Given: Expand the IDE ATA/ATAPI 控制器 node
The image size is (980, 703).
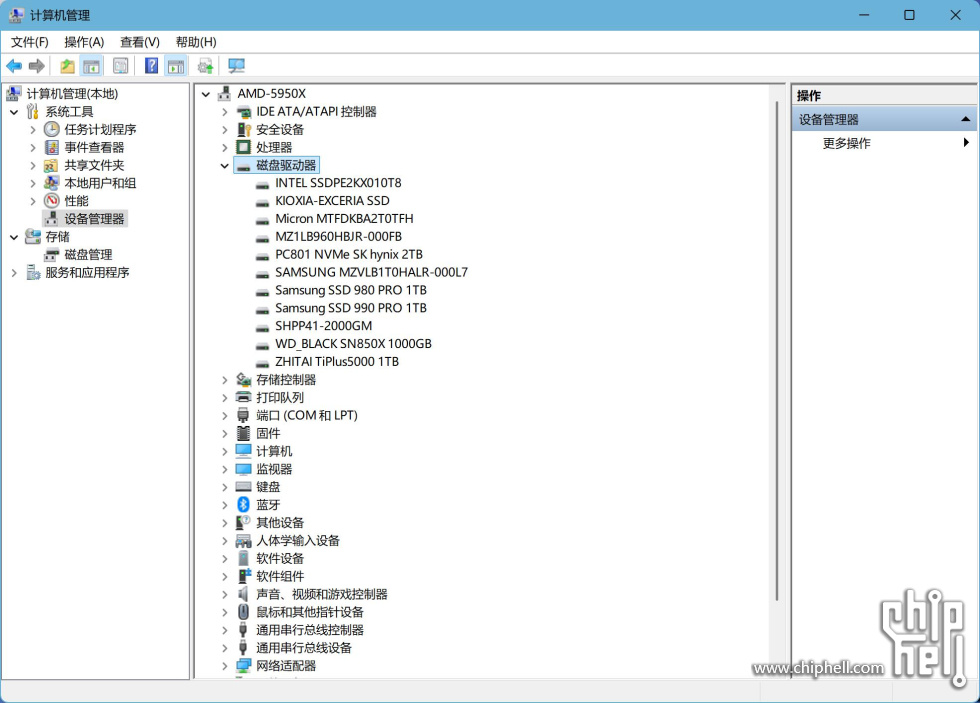Looking at the screenshot, I should pyautogui.click(x=224, y=112).
